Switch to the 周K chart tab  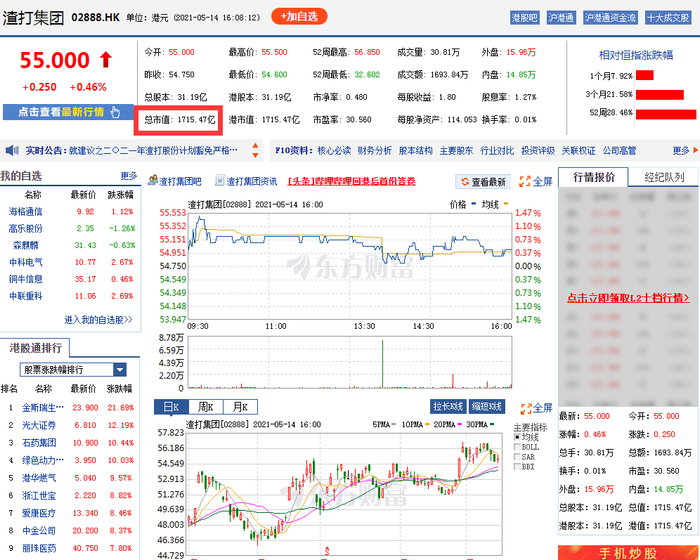(206, 407)
